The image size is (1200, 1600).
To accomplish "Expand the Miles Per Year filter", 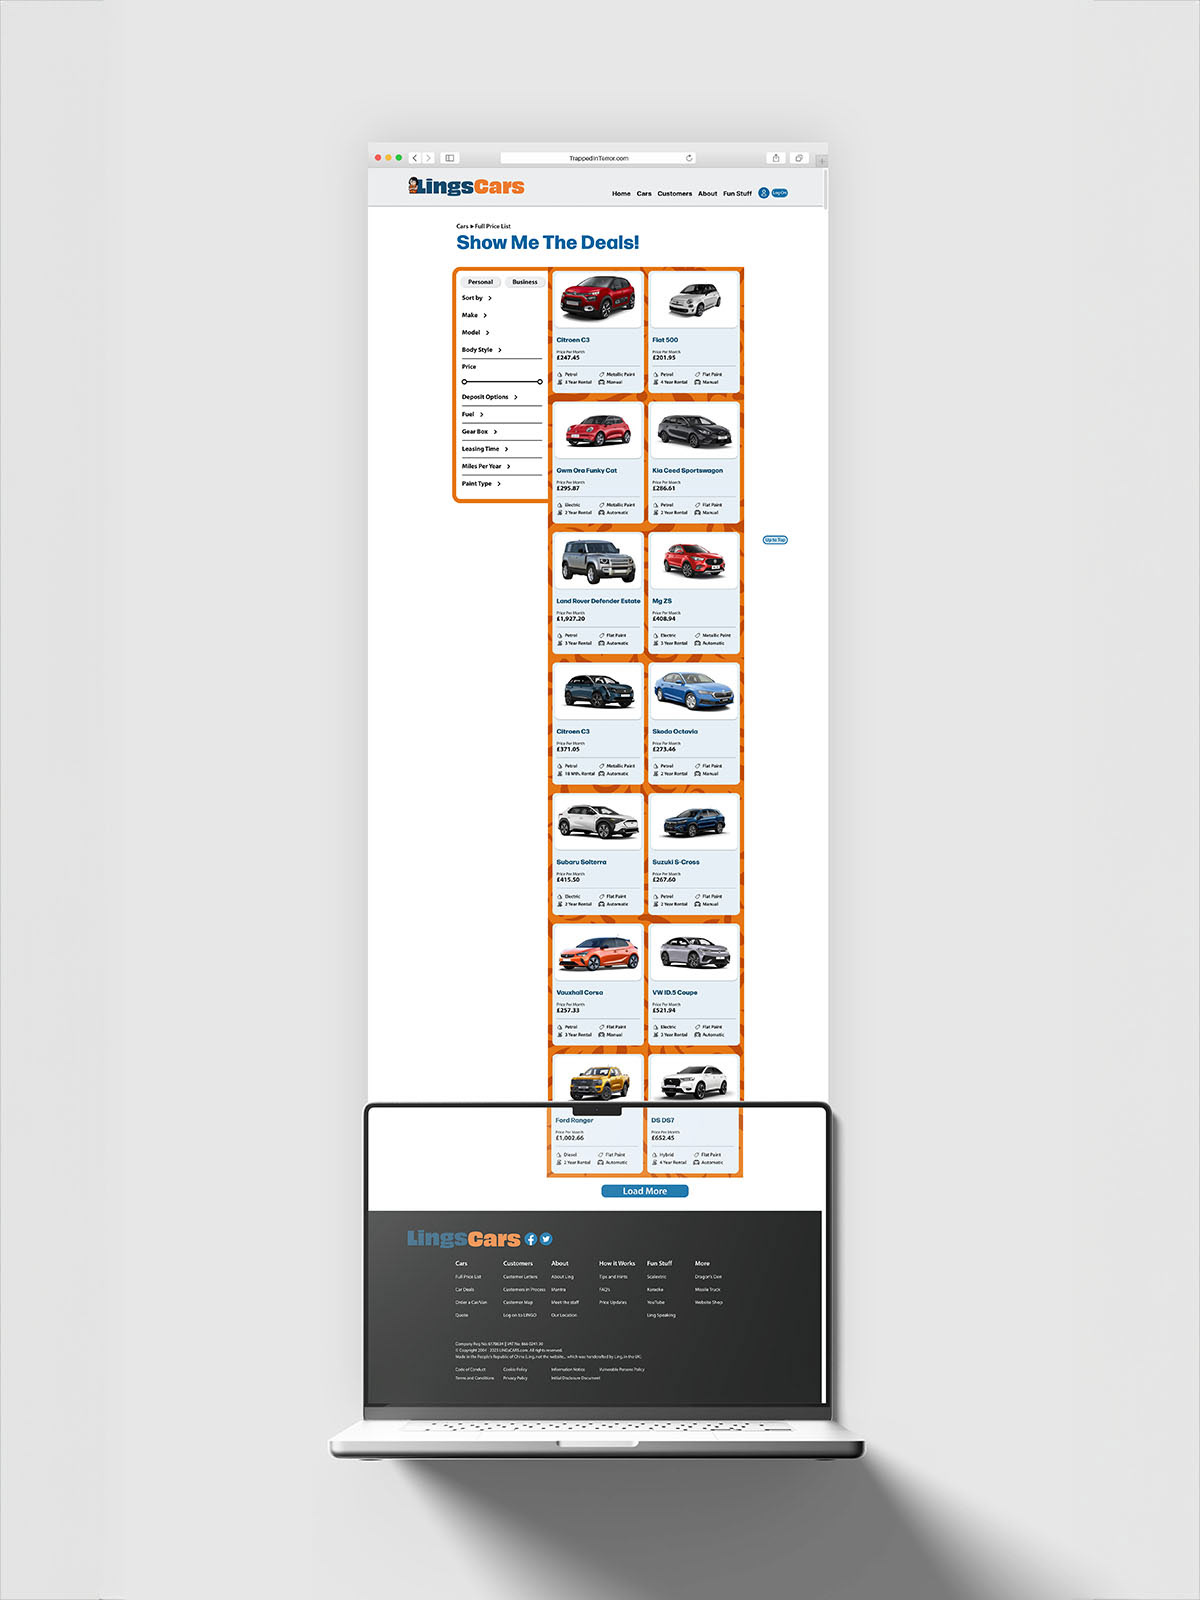I will point(486,466).
